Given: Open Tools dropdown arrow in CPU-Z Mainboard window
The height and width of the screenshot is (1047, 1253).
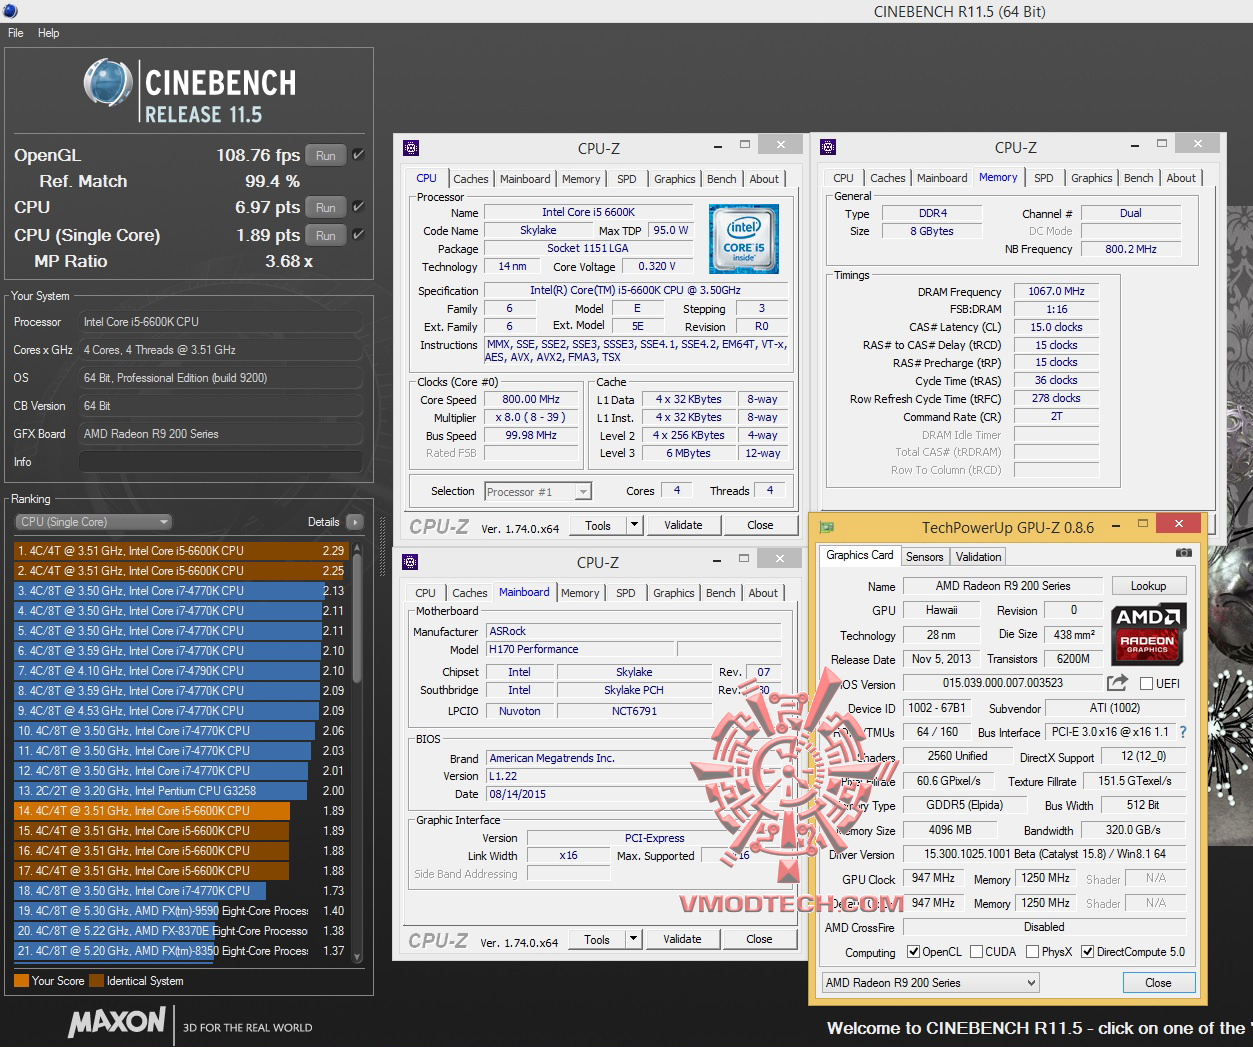Looking at the screenshot, I should (633, 939).
